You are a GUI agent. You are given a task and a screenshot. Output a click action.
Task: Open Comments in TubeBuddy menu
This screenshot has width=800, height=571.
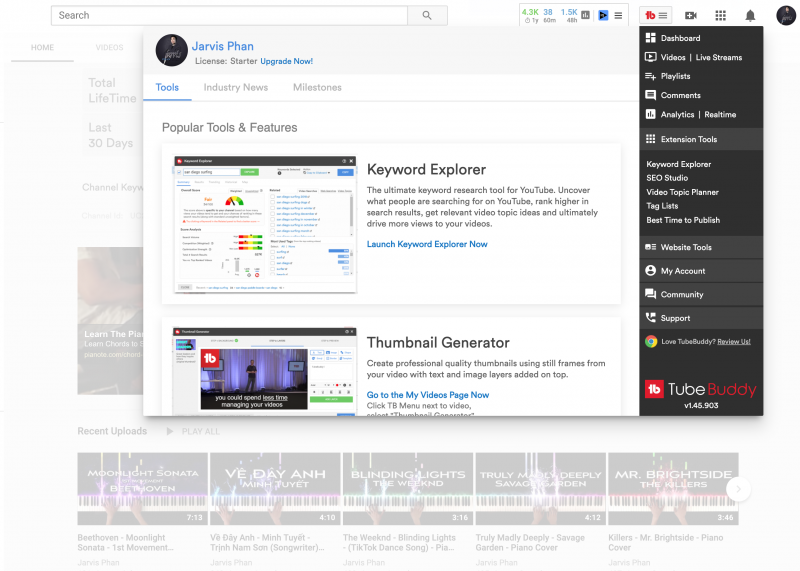[x=680, y=95]
